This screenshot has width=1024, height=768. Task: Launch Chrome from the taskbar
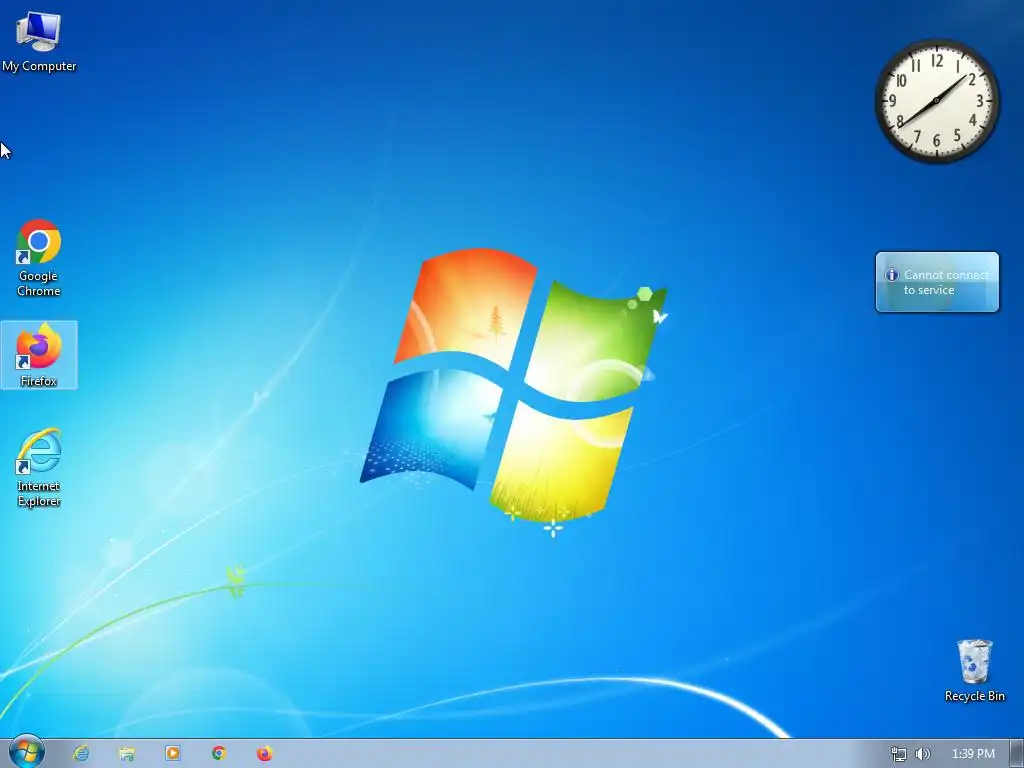point(219,754)
